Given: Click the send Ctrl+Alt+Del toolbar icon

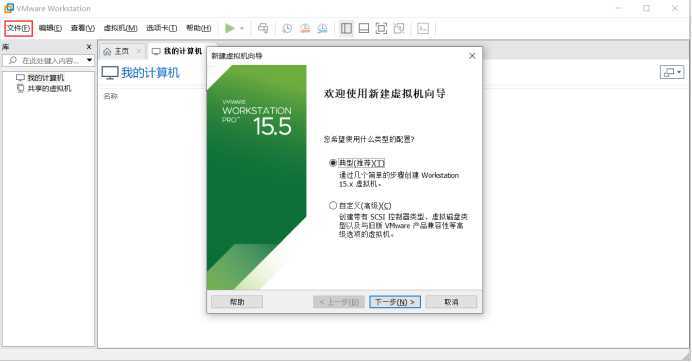Looking at the screenshot, I should pyautogui.click(x=263, y=28).
